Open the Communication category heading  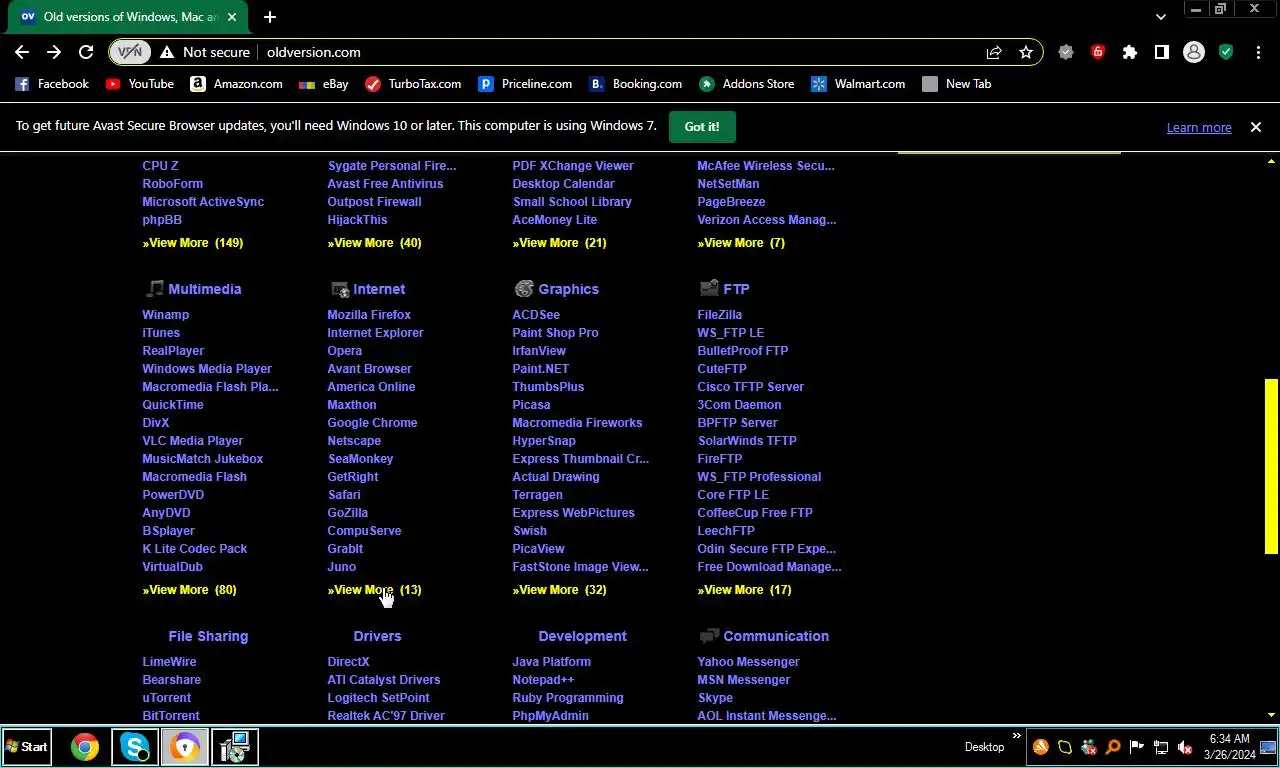point(776,636)
